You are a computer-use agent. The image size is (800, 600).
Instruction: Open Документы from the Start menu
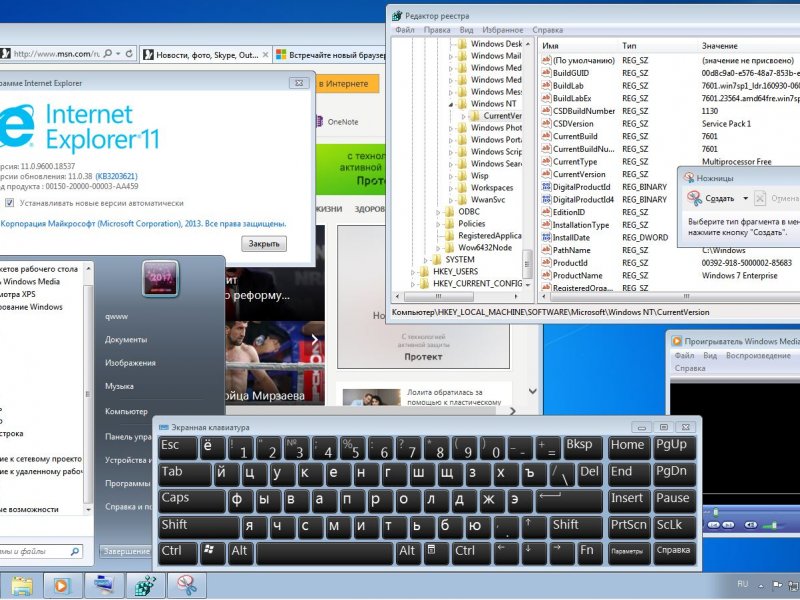126,340
